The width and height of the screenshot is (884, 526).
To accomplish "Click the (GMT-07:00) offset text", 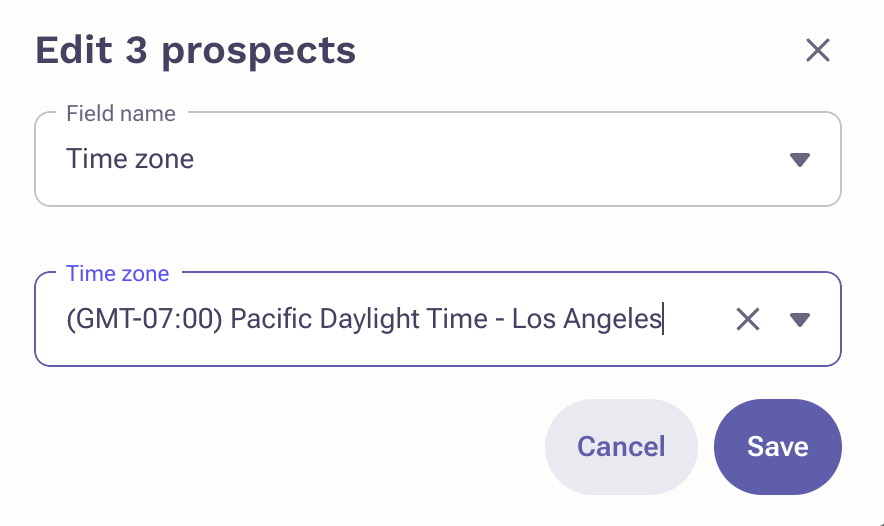I will [144, 319].
